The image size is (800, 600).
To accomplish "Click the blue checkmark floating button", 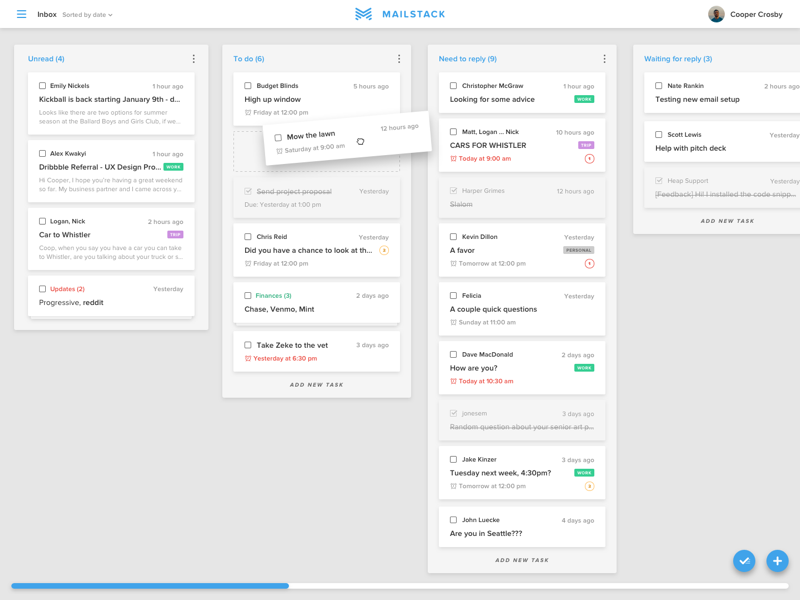I will [744, 561].
